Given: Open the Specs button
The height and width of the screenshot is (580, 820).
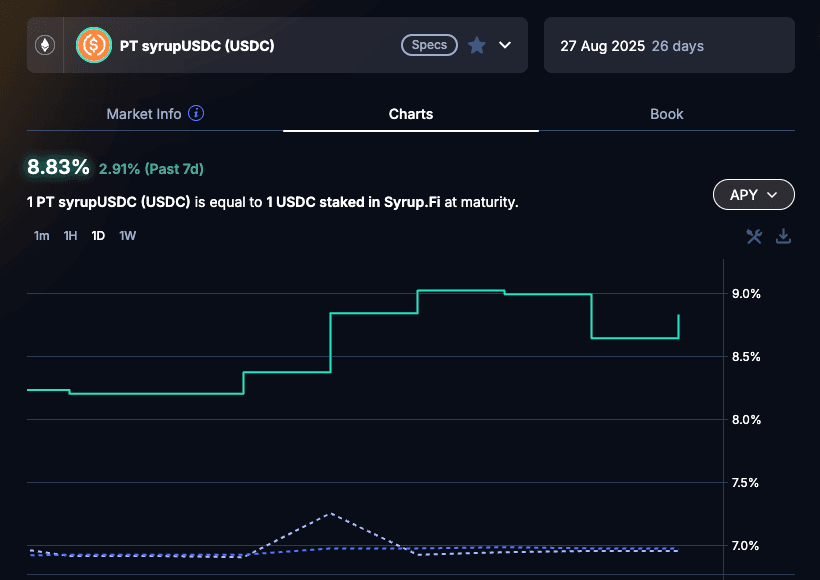Looking at the screenshot, I should [429, 45].
